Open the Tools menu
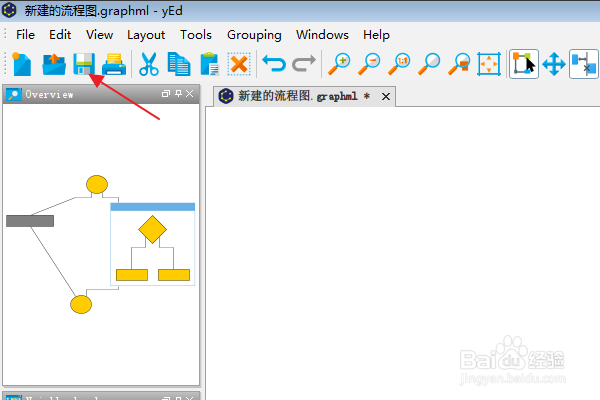The height and width of the screenshot is (400, 600). tap(196, 35)
